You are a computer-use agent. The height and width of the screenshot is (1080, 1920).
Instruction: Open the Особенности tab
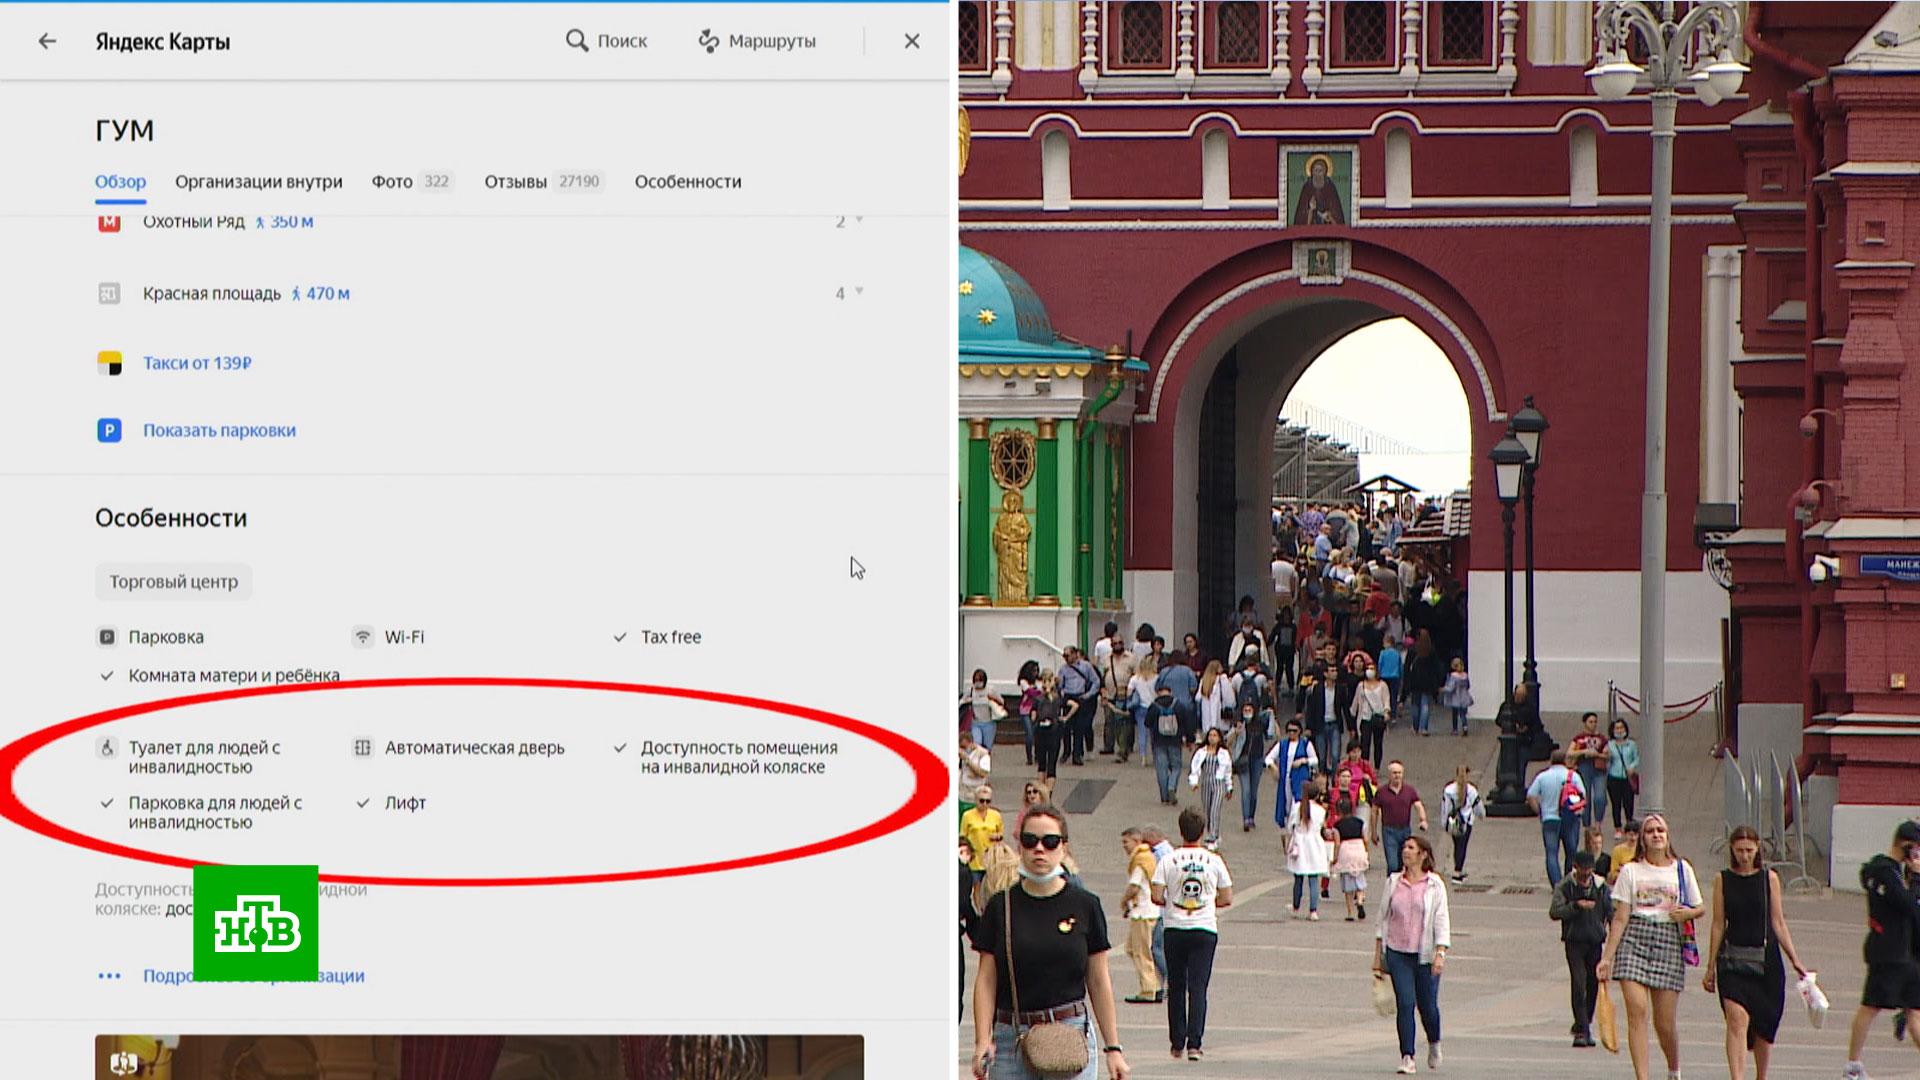click(x=688, y=182)
